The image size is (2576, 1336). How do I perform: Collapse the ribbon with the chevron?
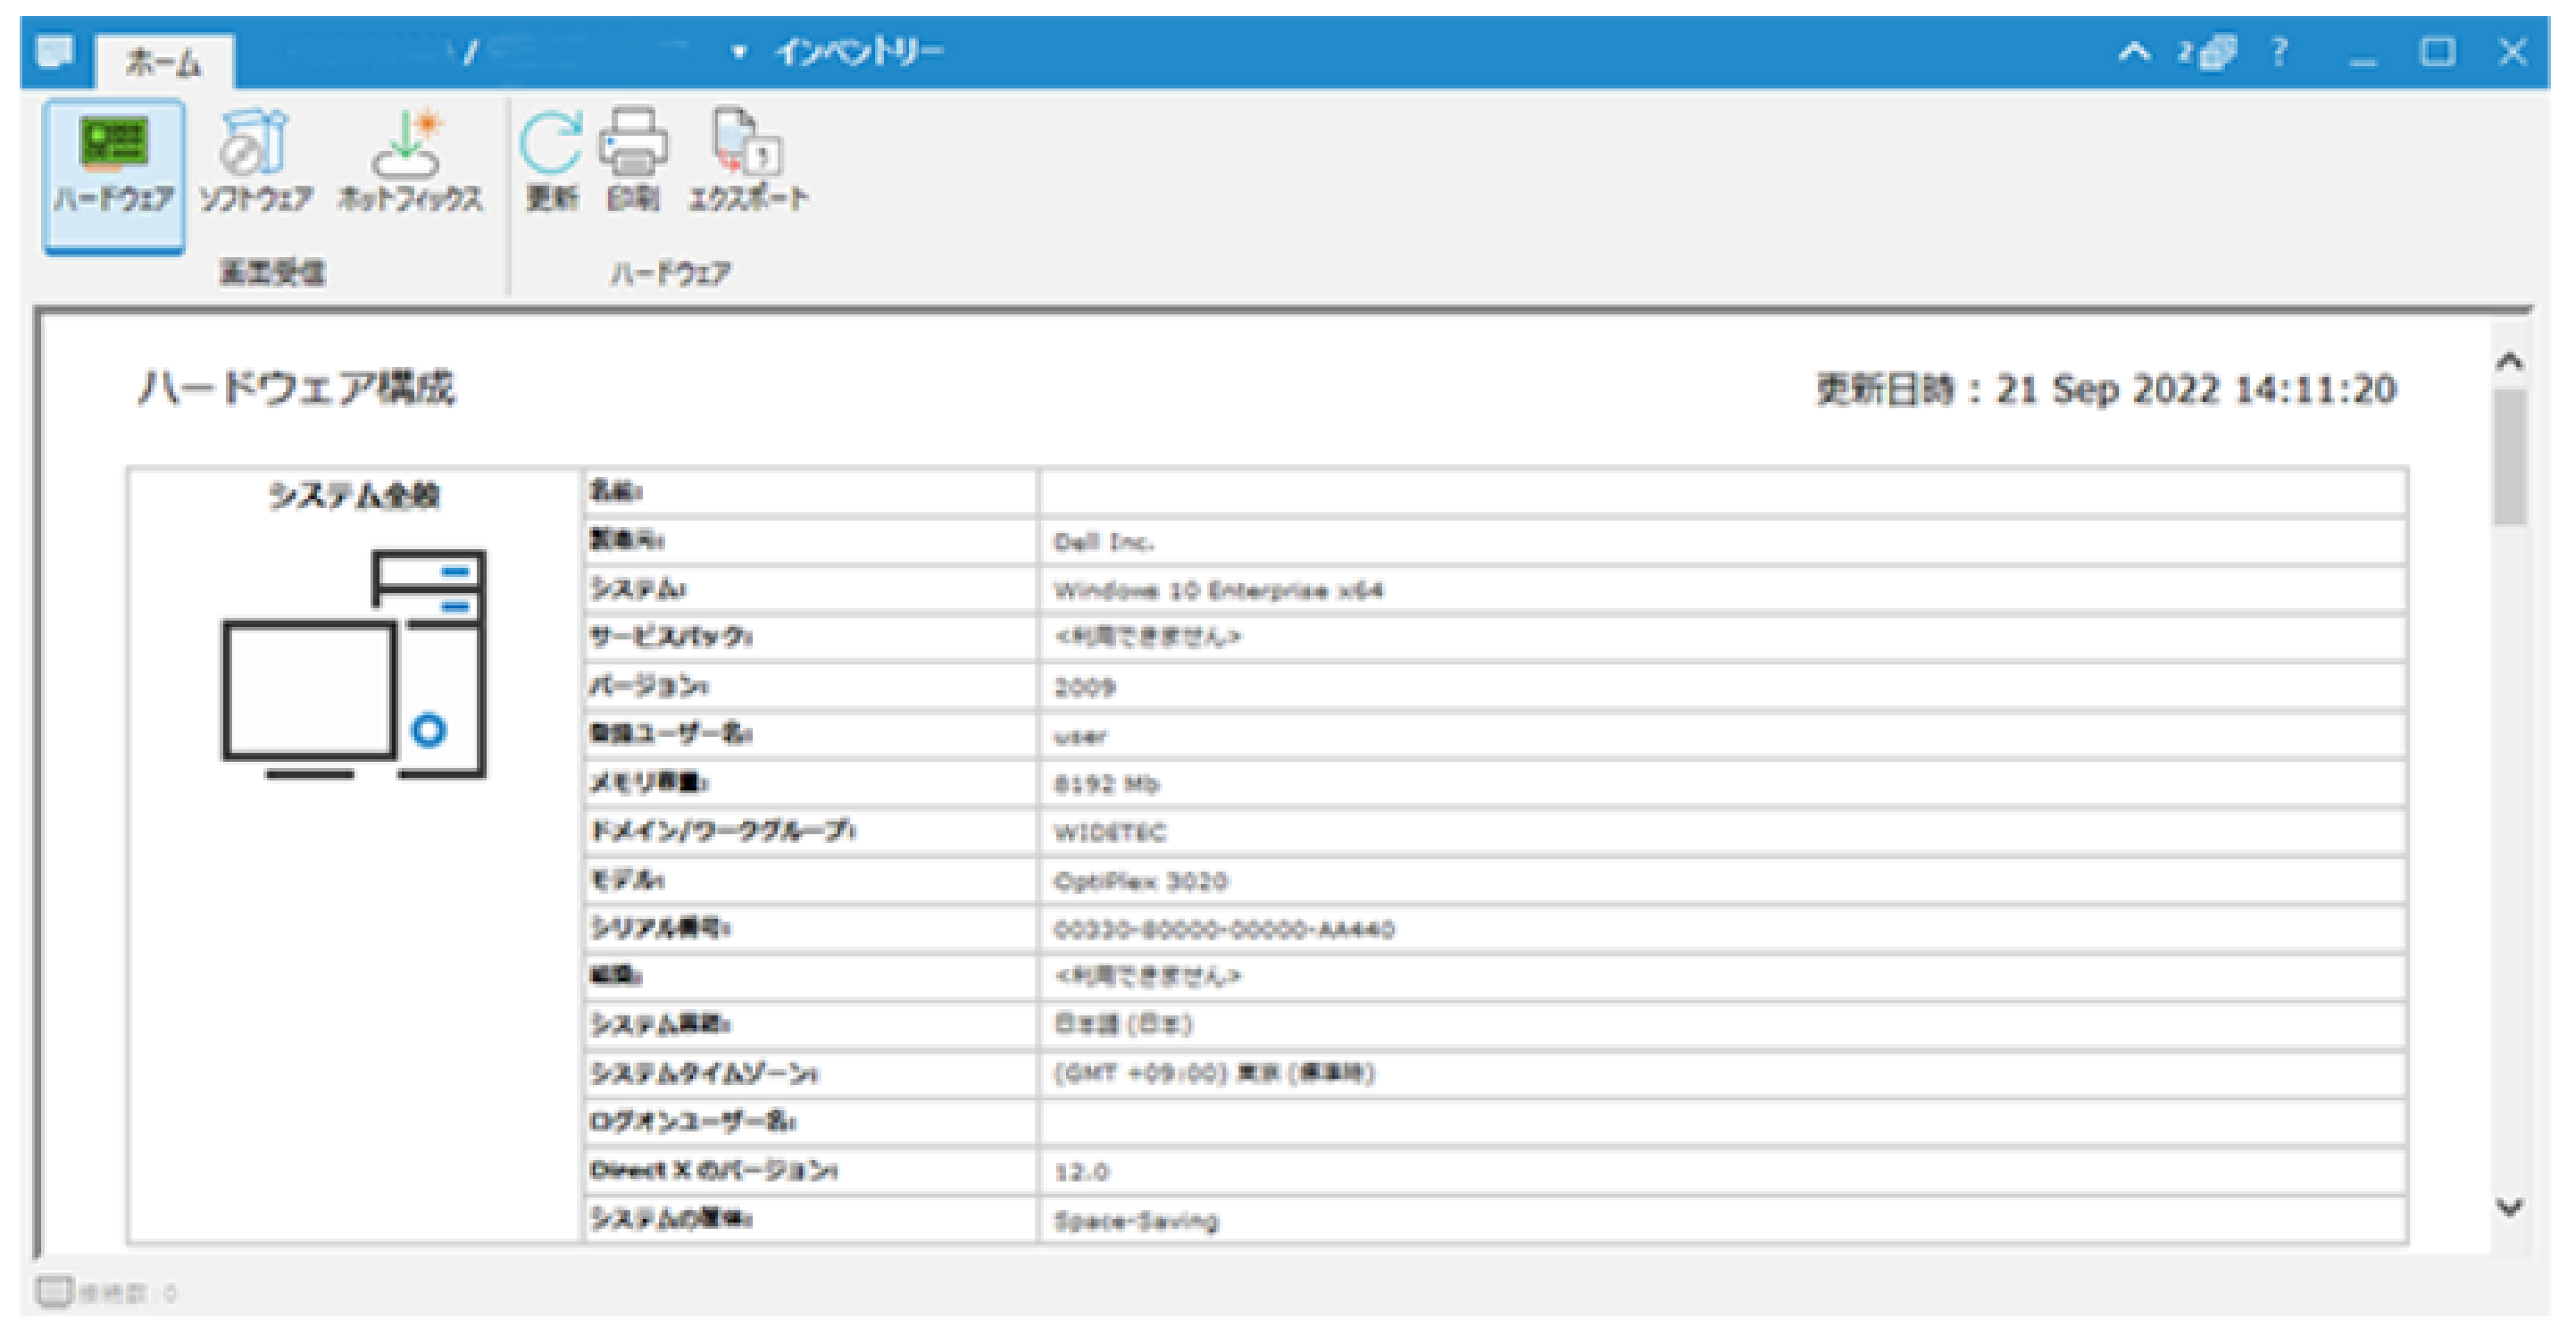point(2134,51)
